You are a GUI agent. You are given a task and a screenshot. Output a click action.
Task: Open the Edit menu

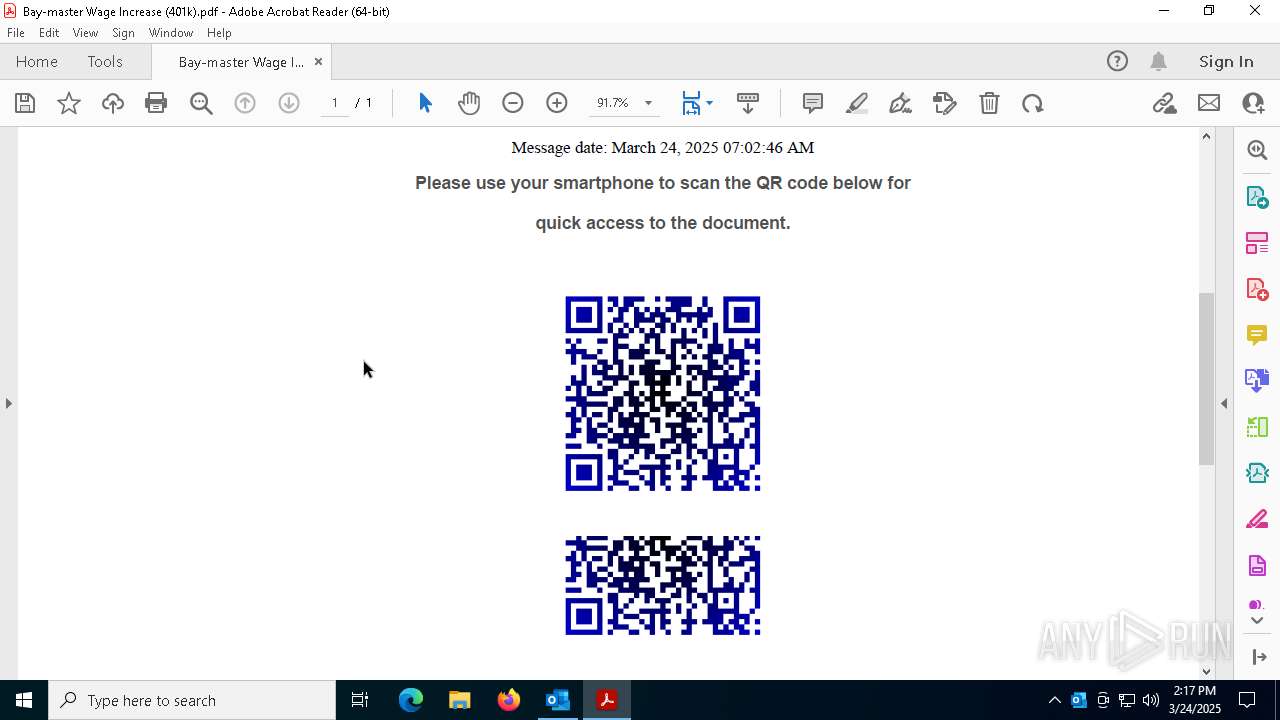coord(49,33)
